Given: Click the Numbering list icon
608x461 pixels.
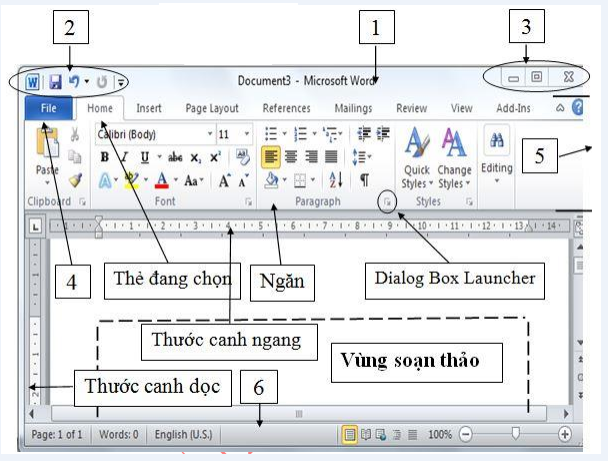Looking at the screenshot, I should coord(300,134).
